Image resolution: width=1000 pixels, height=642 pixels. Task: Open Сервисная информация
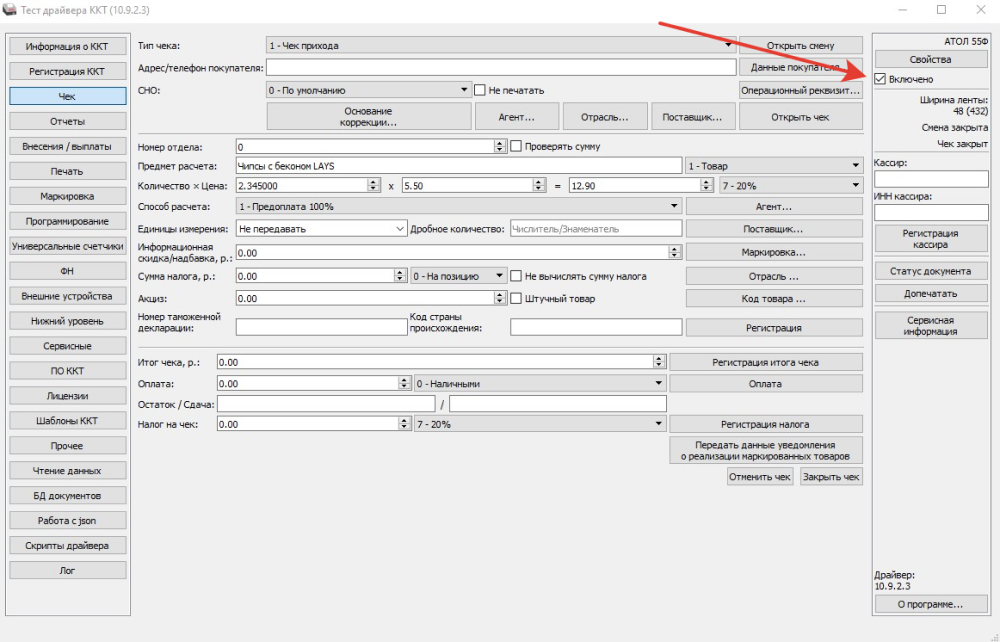point(930,326)
